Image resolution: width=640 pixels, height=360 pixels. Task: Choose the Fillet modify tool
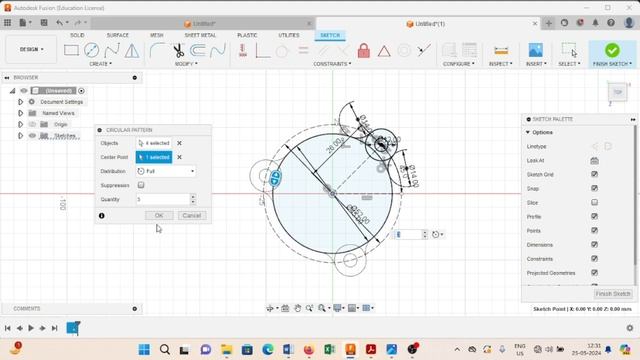tap(158, 50)
